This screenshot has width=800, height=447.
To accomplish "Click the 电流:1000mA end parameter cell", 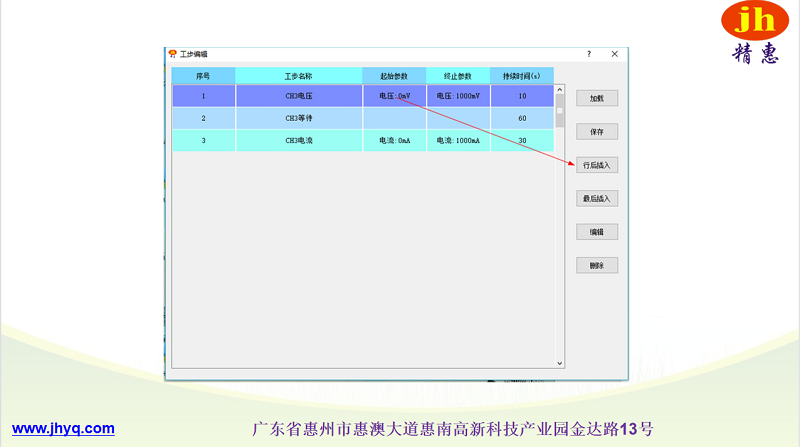I will pyautogui.click(x=458, y=141).
